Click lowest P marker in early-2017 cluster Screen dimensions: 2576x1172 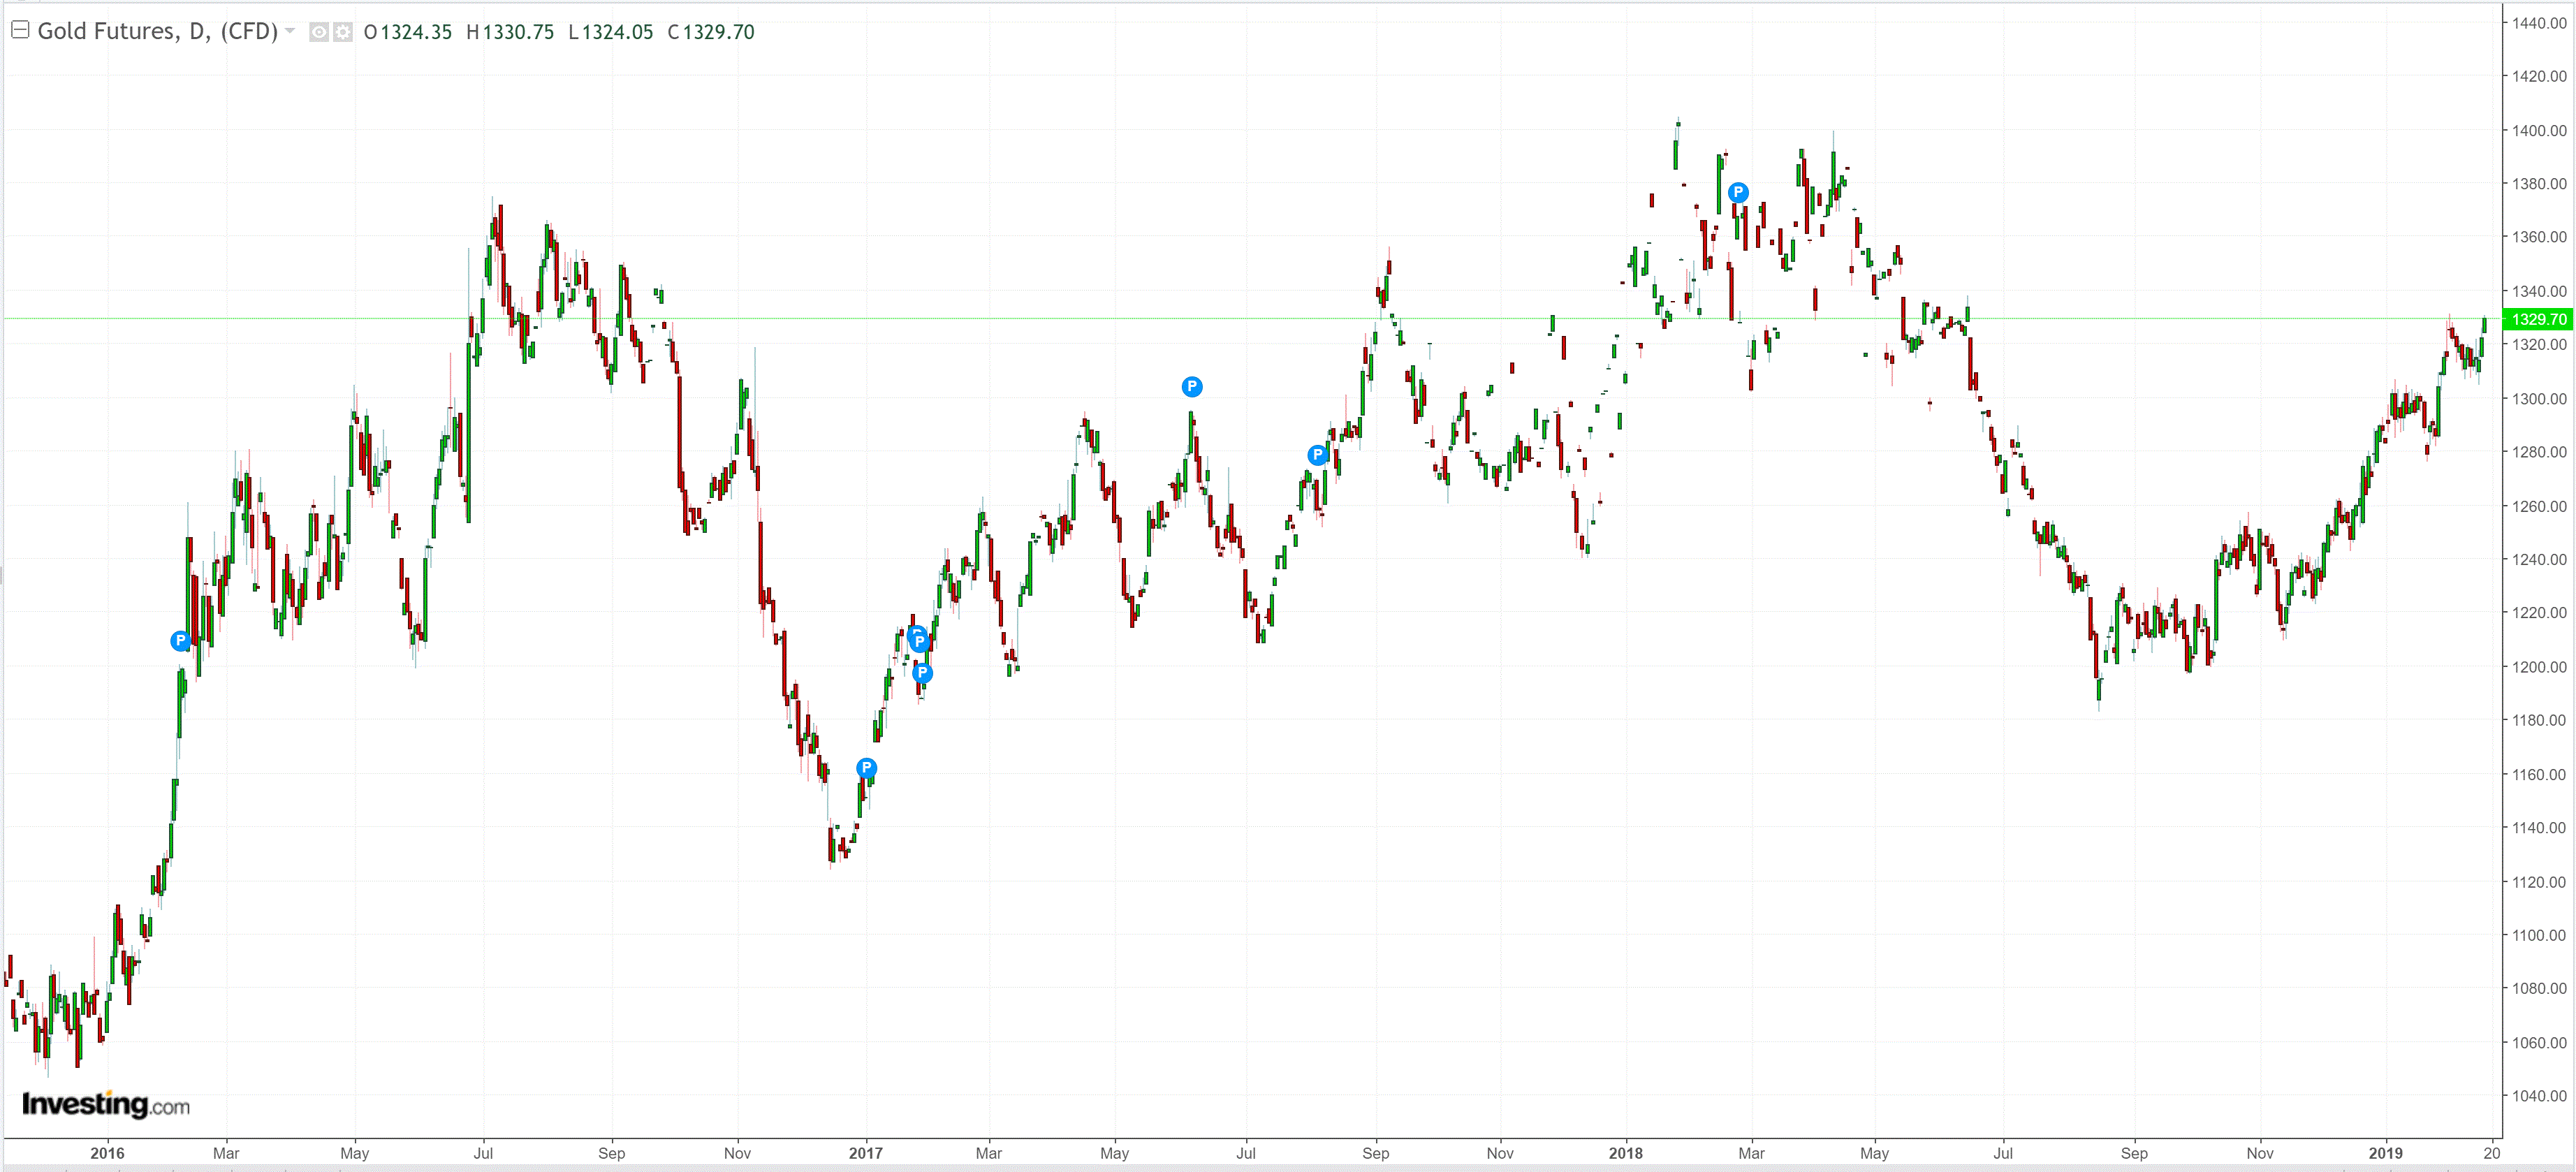pyautogui.click(x=922, y=673)
